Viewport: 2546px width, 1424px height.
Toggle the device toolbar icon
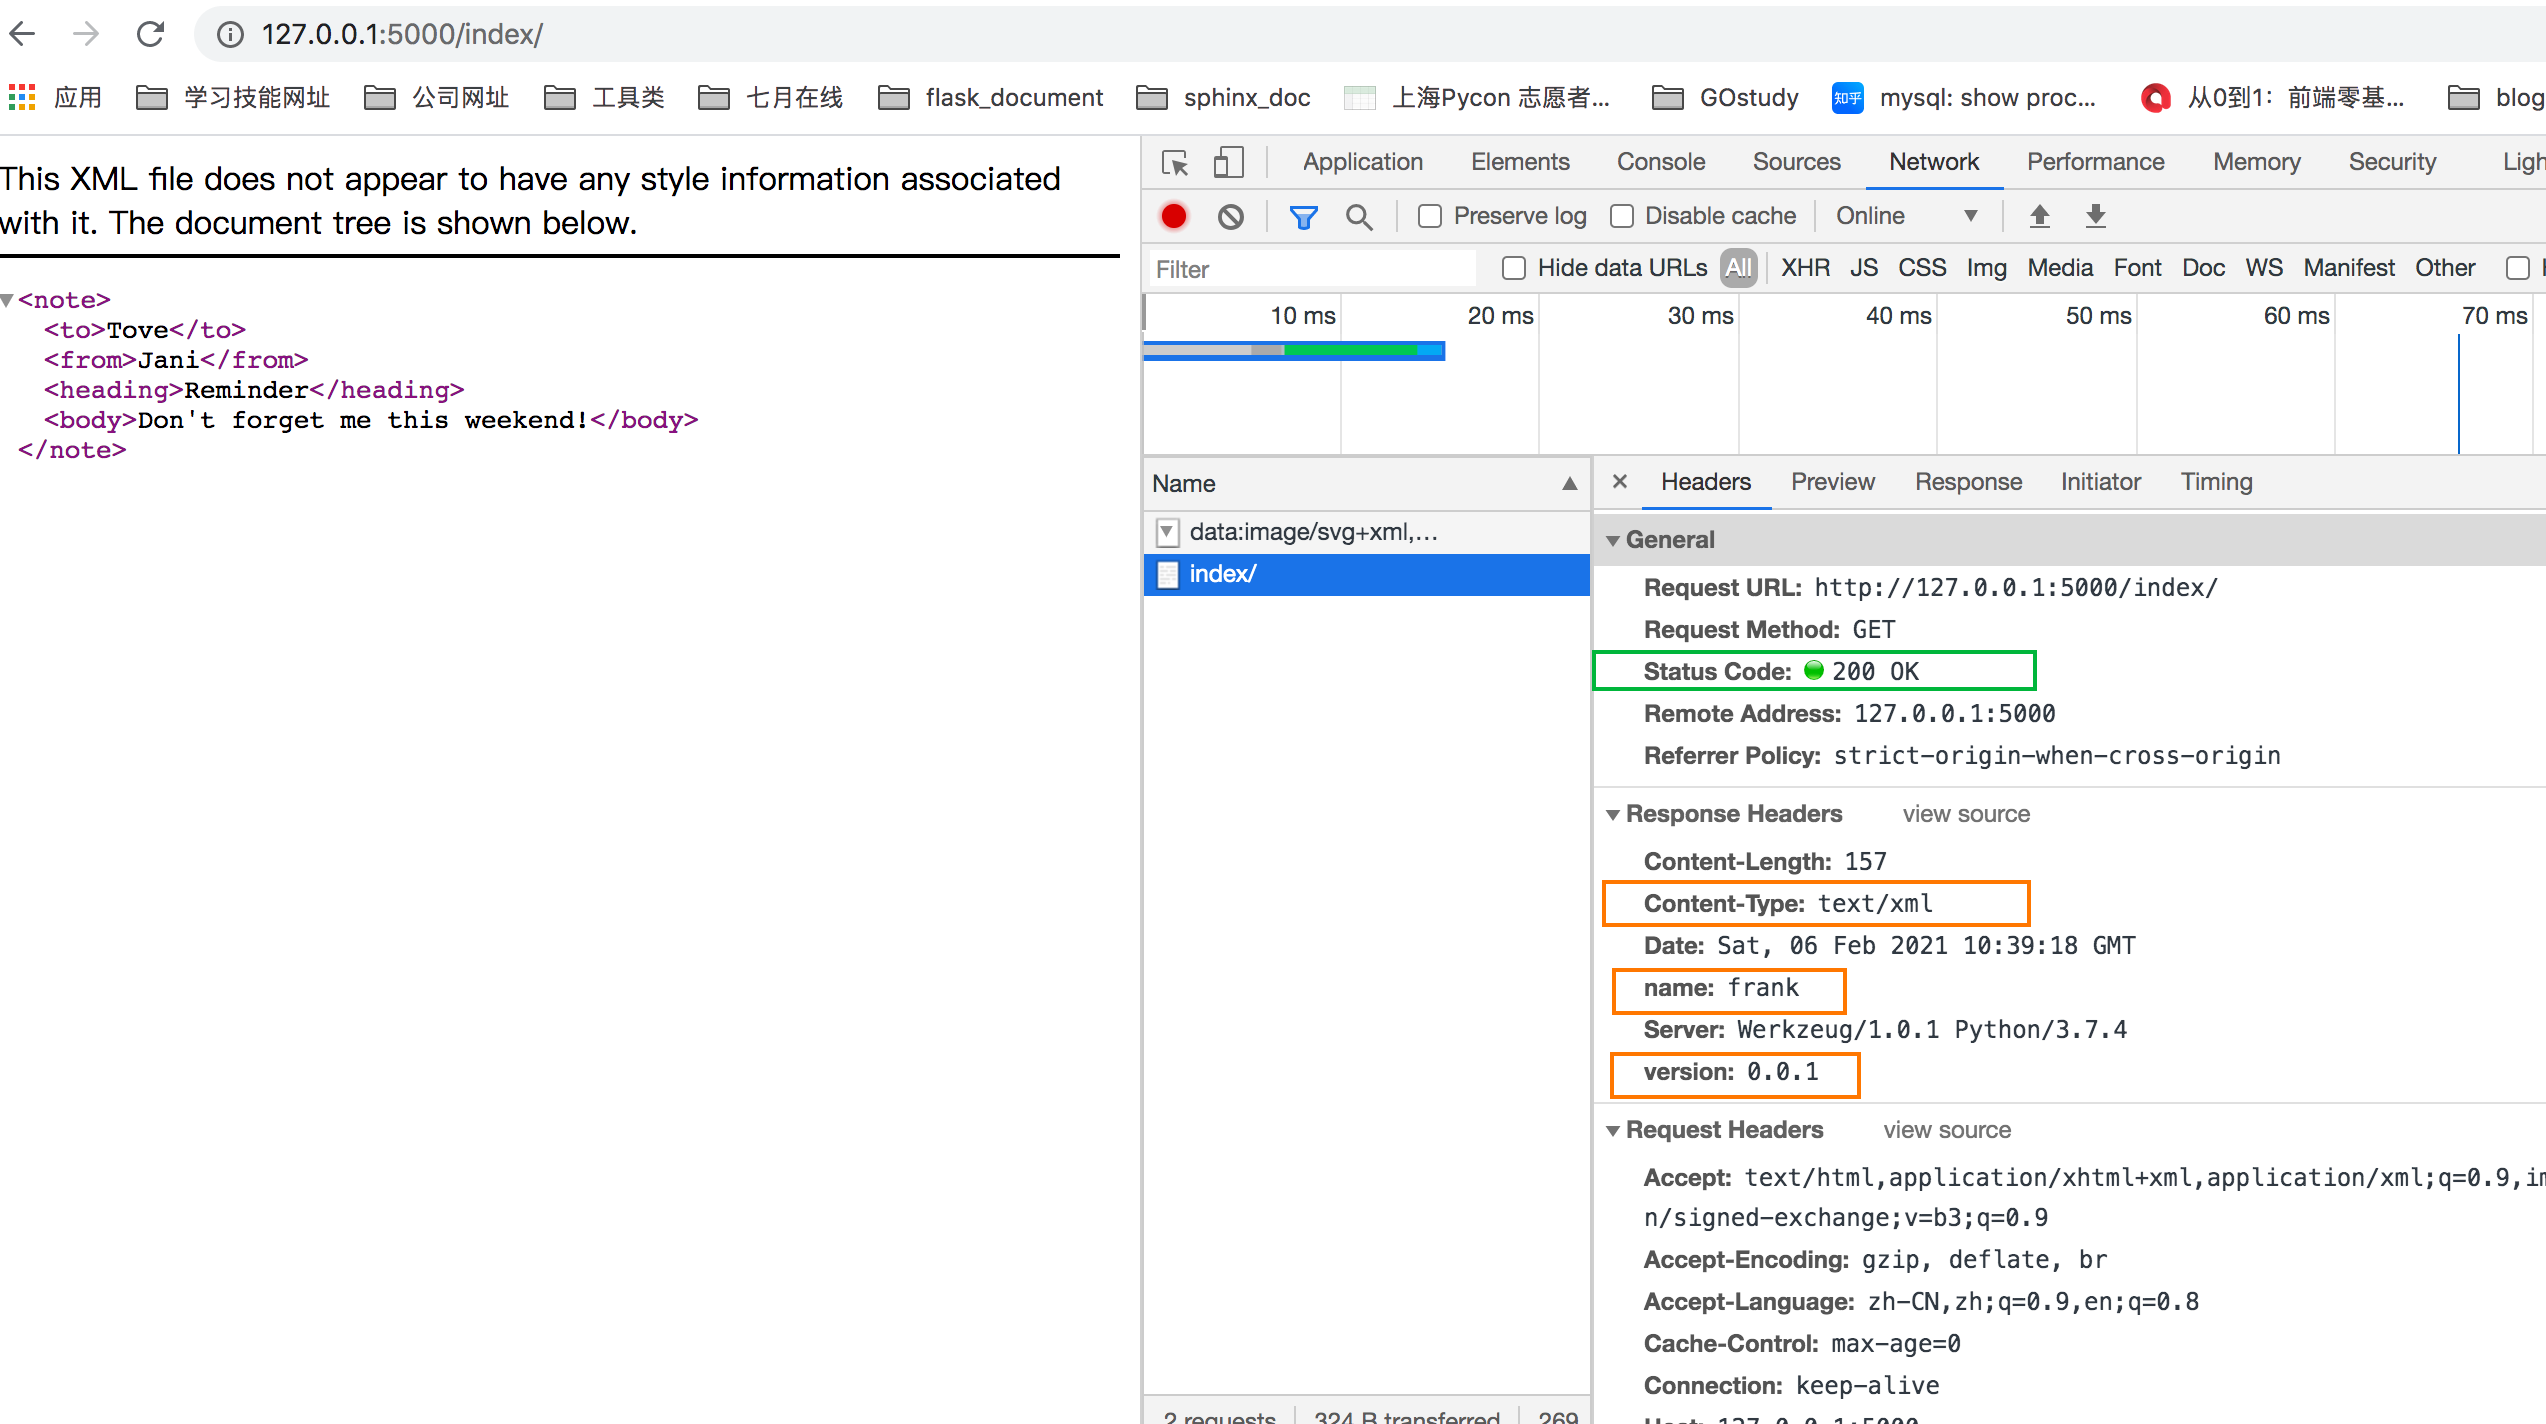[1228, 162]
